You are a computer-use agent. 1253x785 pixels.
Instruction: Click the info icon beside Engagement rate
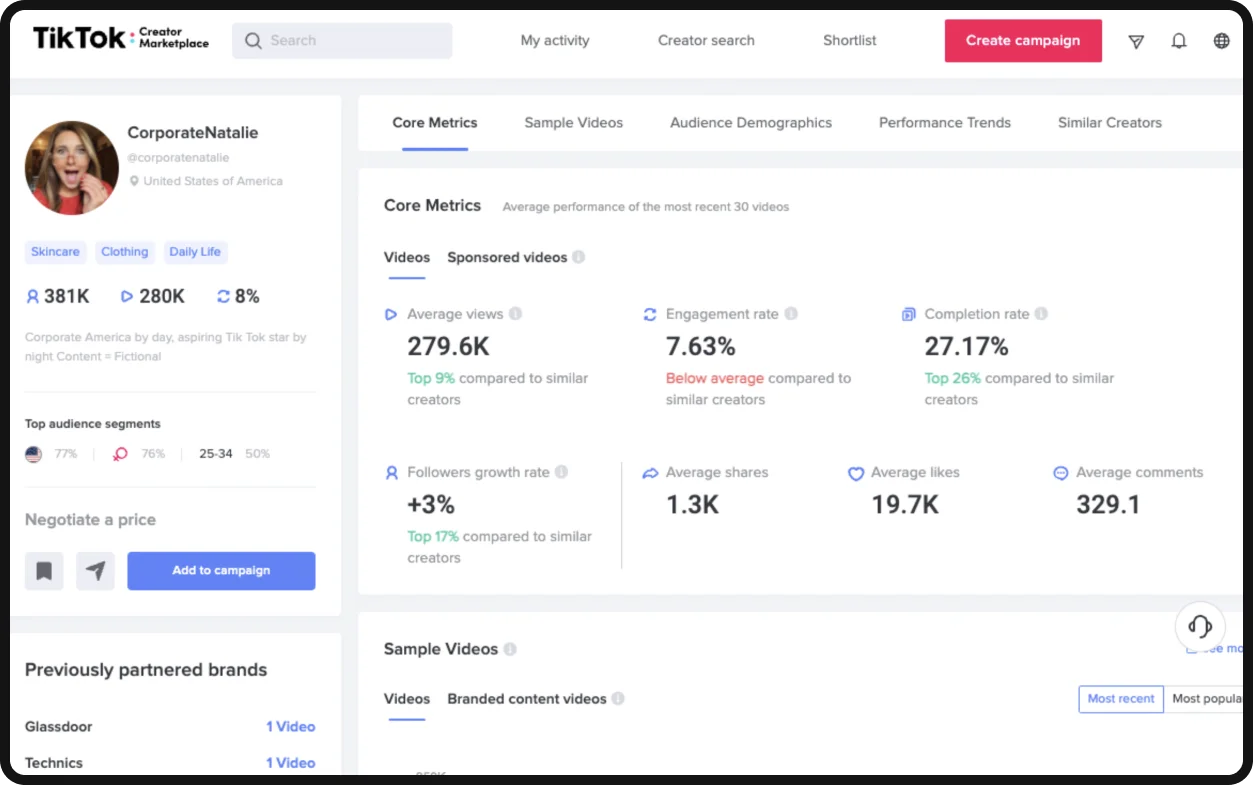pyautogui.click(x=790, y=313)
